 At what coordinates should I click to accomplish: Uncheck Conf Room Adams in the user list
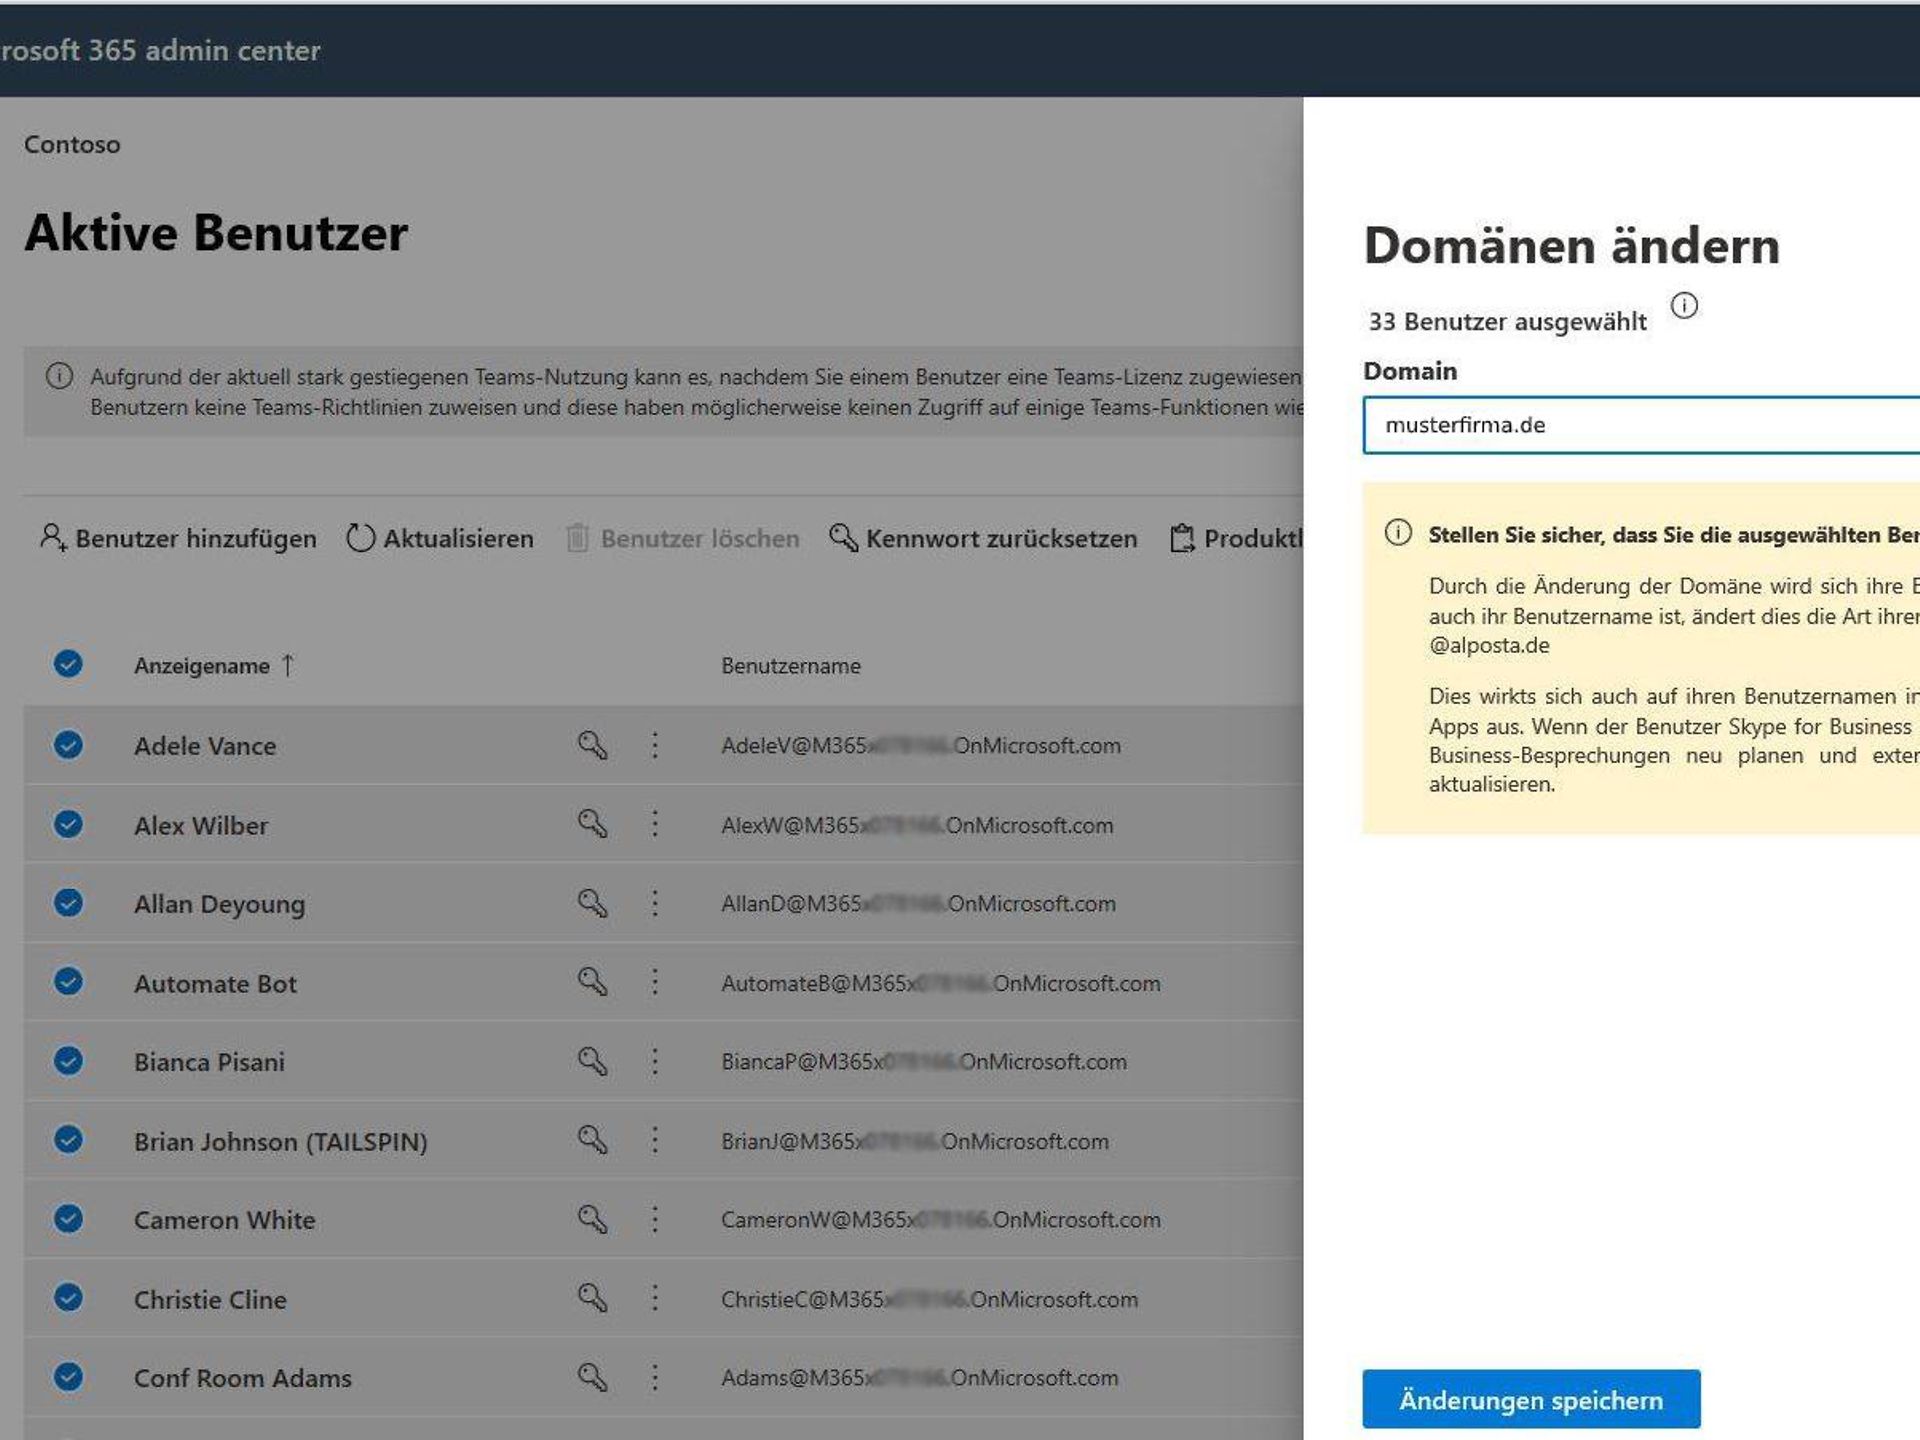click(x=66, y=1377)
